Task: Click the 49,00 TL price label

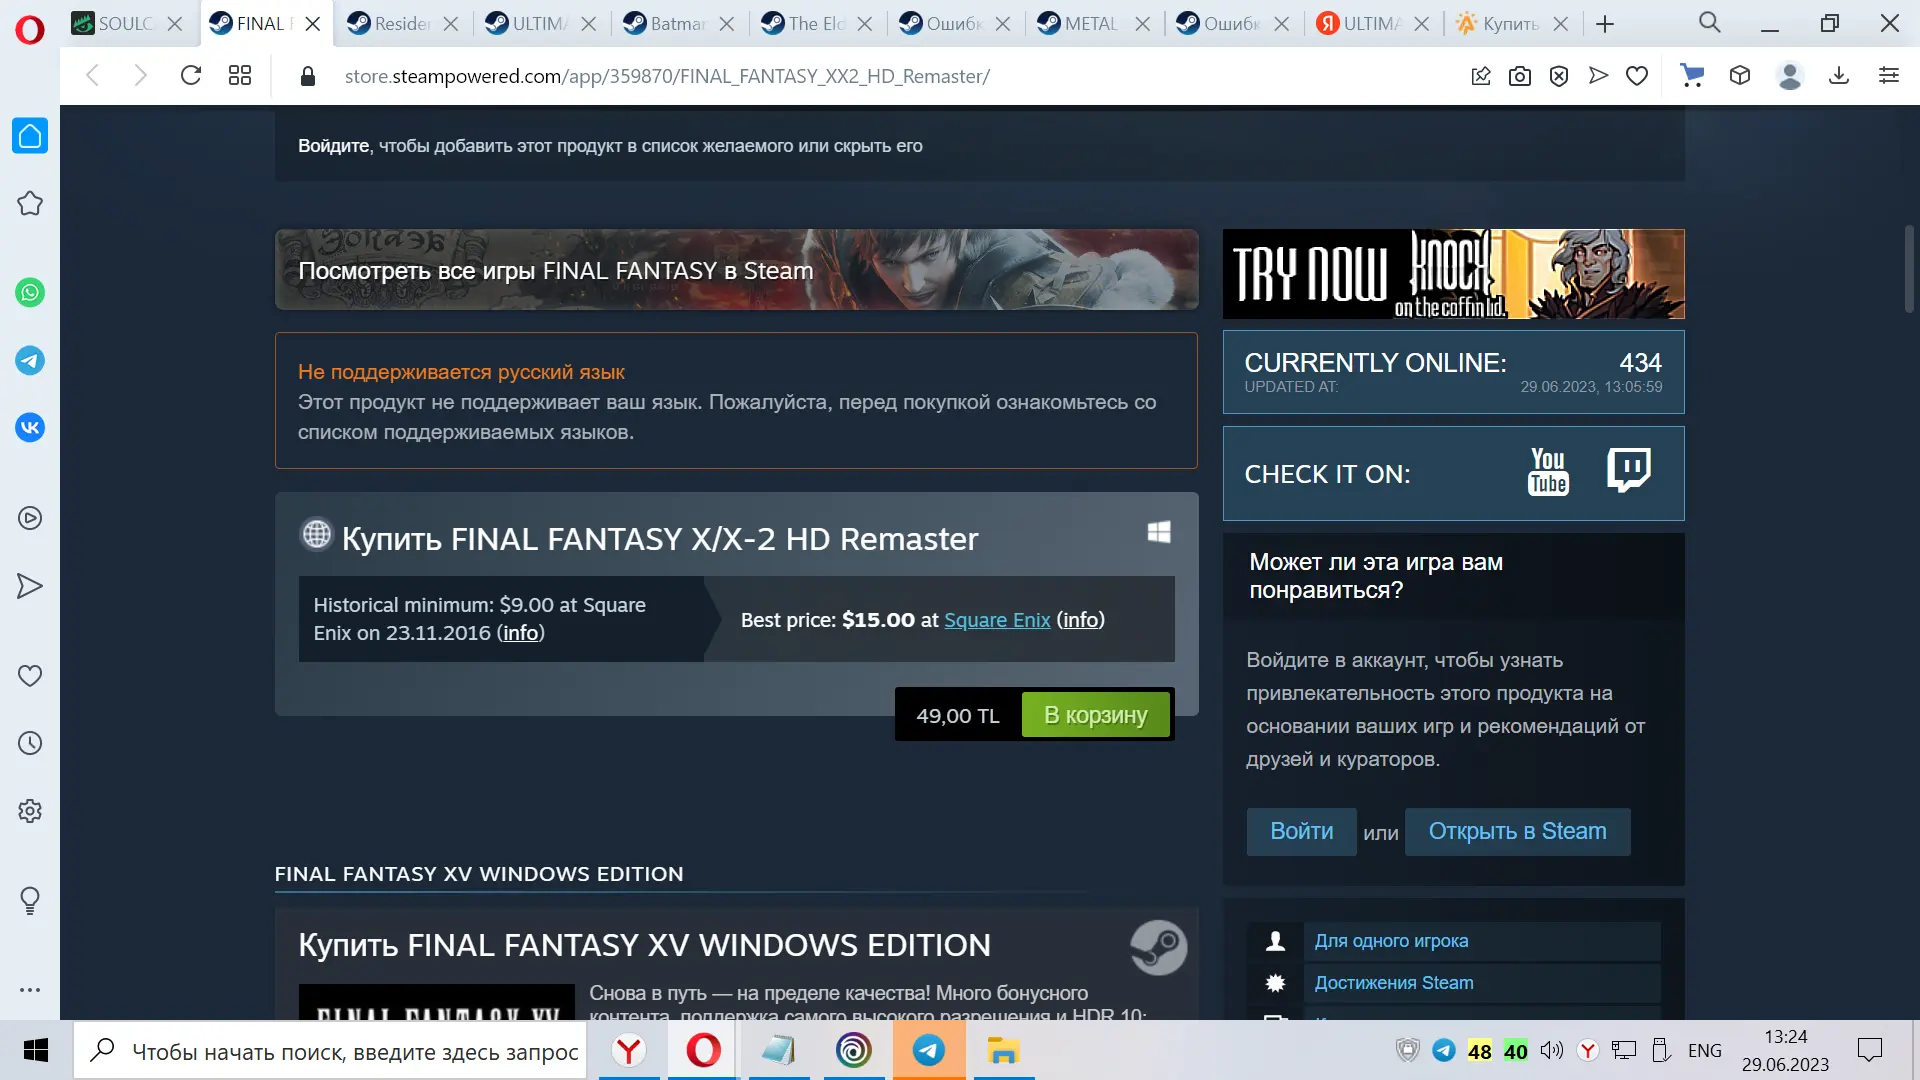Action: click(x=958, y=716)
